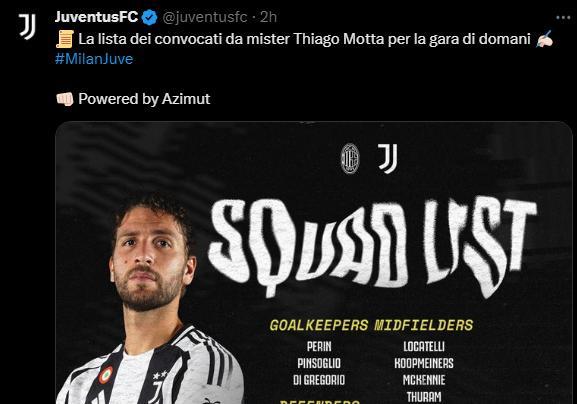Image resolution: width=577 pixels, height=404 pixels.
Task: Click the MIDFIELDERS heading in image
Action: (424, 325)
